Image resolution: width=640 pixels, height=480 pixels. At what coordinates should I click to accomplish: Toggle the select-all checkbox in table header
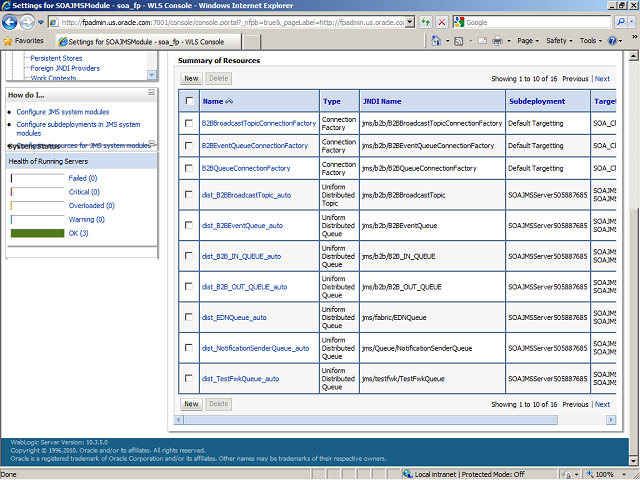pyautogui.click(x=189, y=101)
